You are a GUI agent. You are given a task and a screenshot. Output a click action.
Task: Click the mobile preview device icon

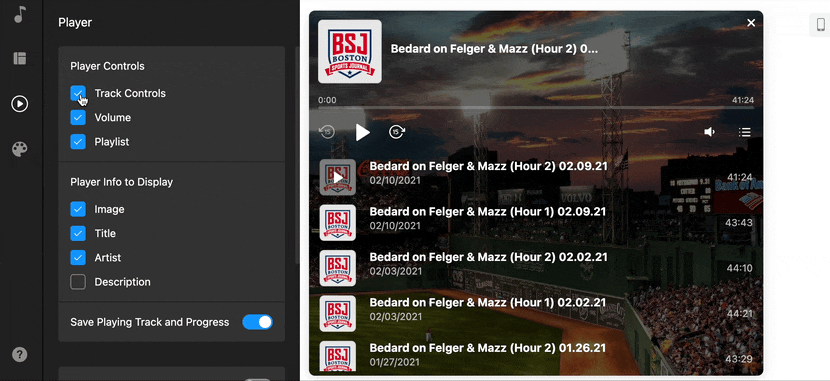pyautogui.click(x=820, y=25)
